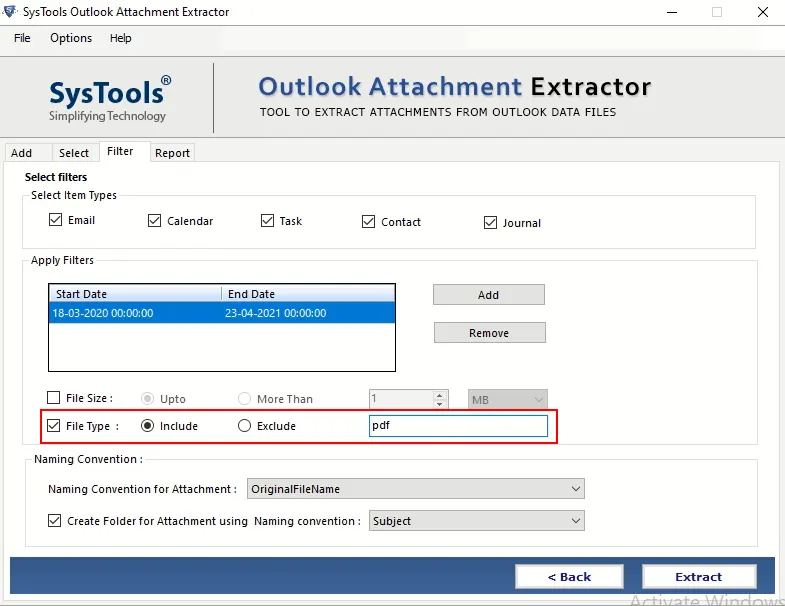
Task: Click the Add date filter button
Action: point(489,294)
